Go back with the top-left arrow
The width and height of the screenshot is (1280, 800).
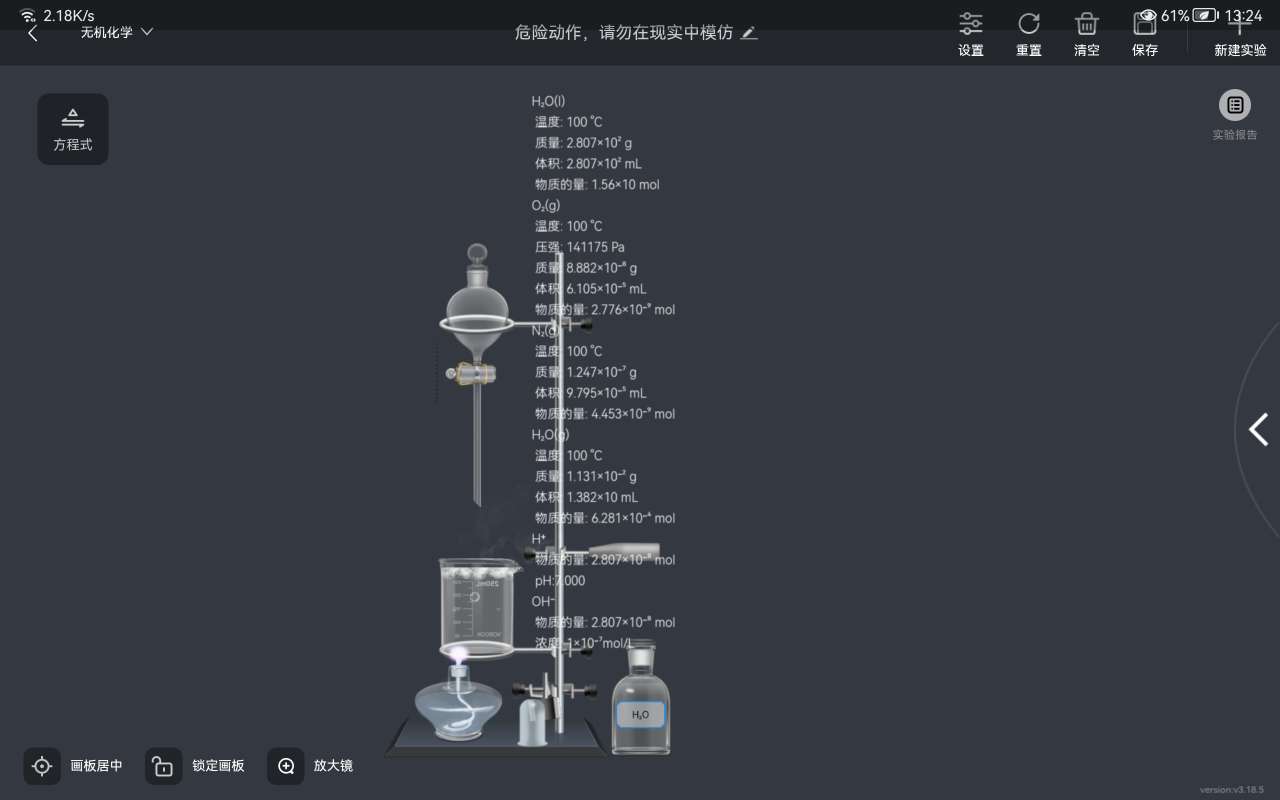point(33,32)
